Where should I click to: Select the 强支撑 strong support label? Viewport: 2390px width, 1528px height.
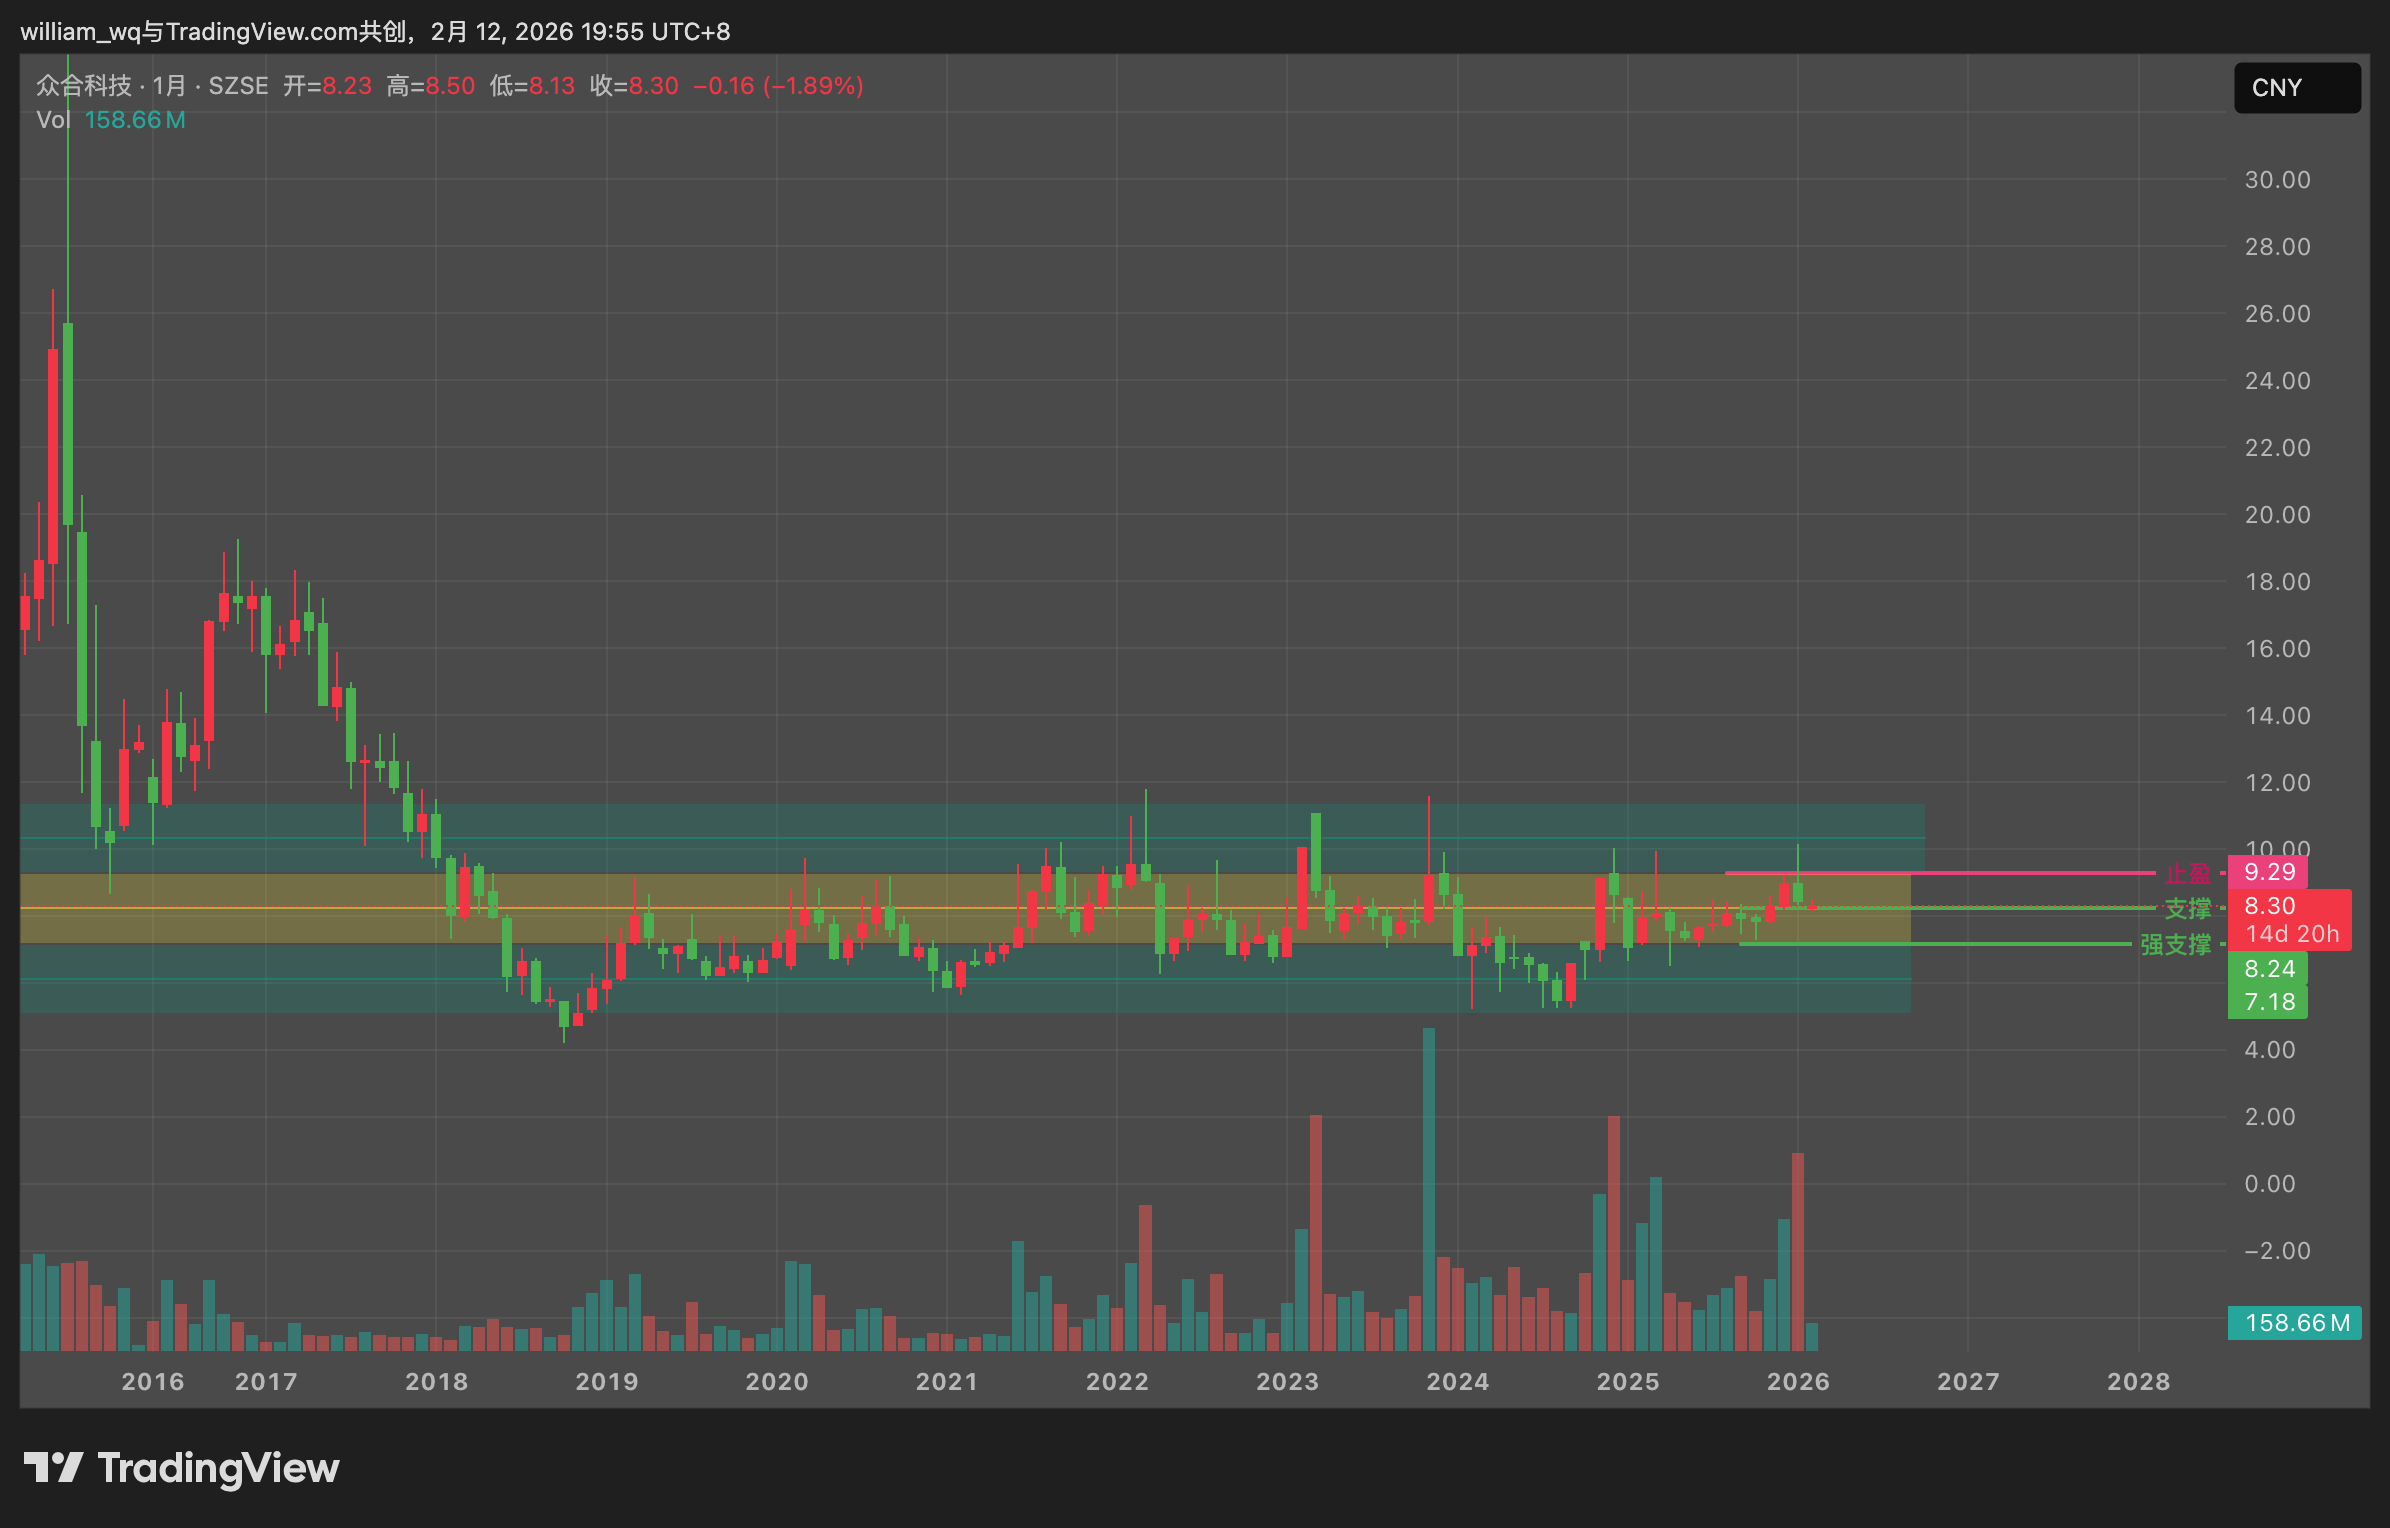point(2176,944)
